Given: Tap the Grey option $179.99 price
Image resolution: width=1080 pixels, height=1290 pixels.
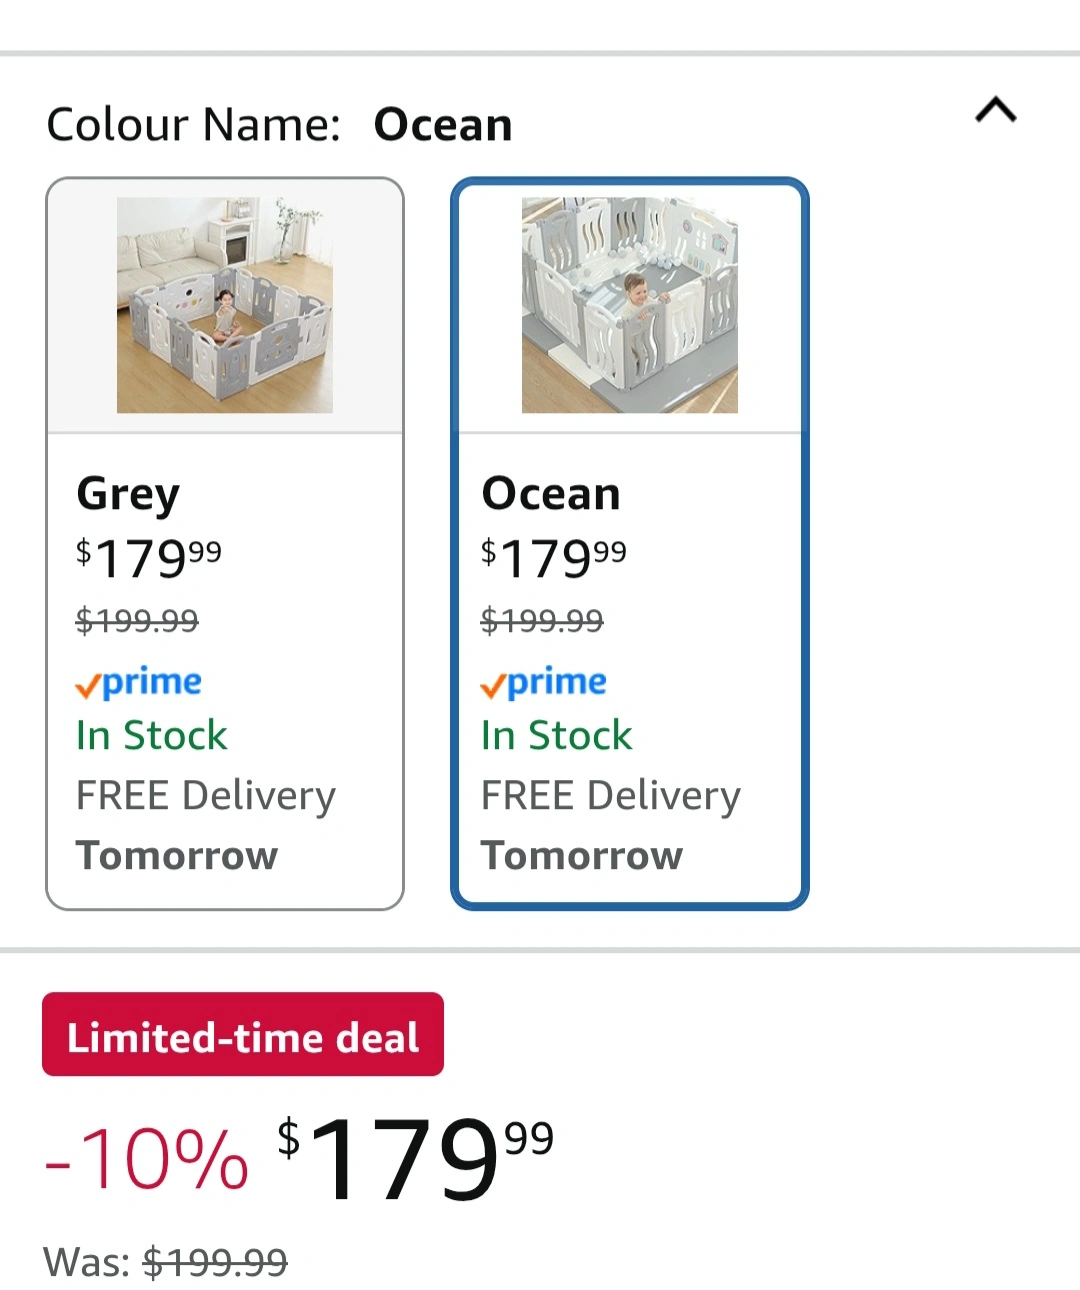Looking at the screenshot, I should click(149, 558).
